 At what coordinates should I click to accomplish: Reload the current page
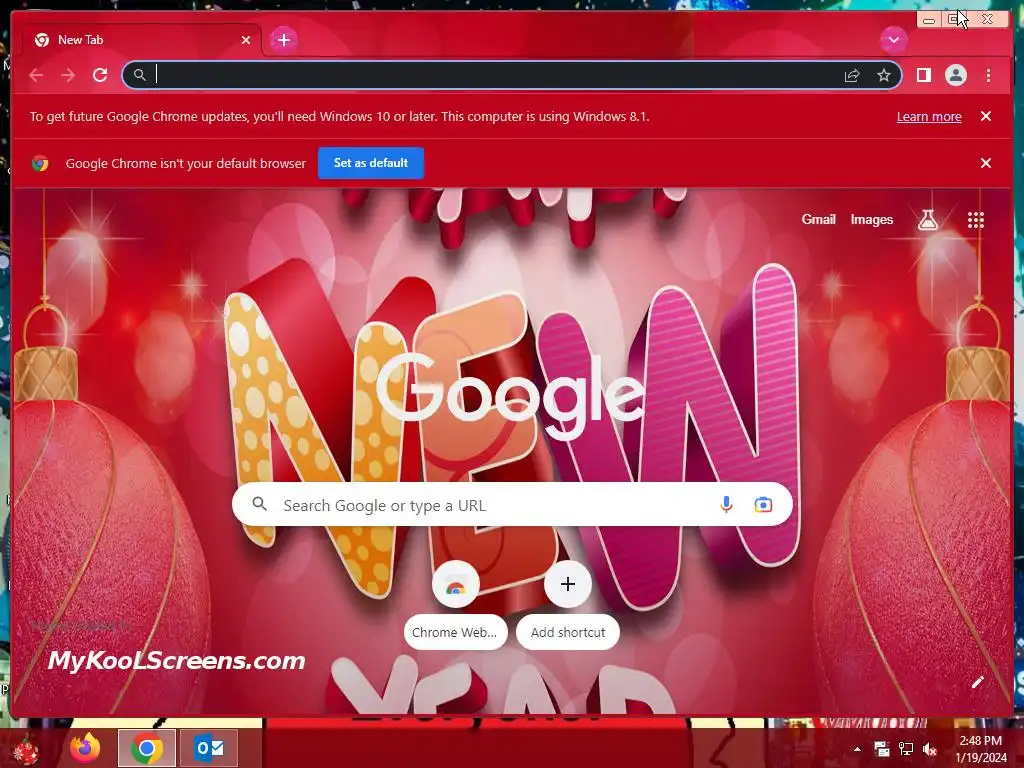(x=100, y=75)
